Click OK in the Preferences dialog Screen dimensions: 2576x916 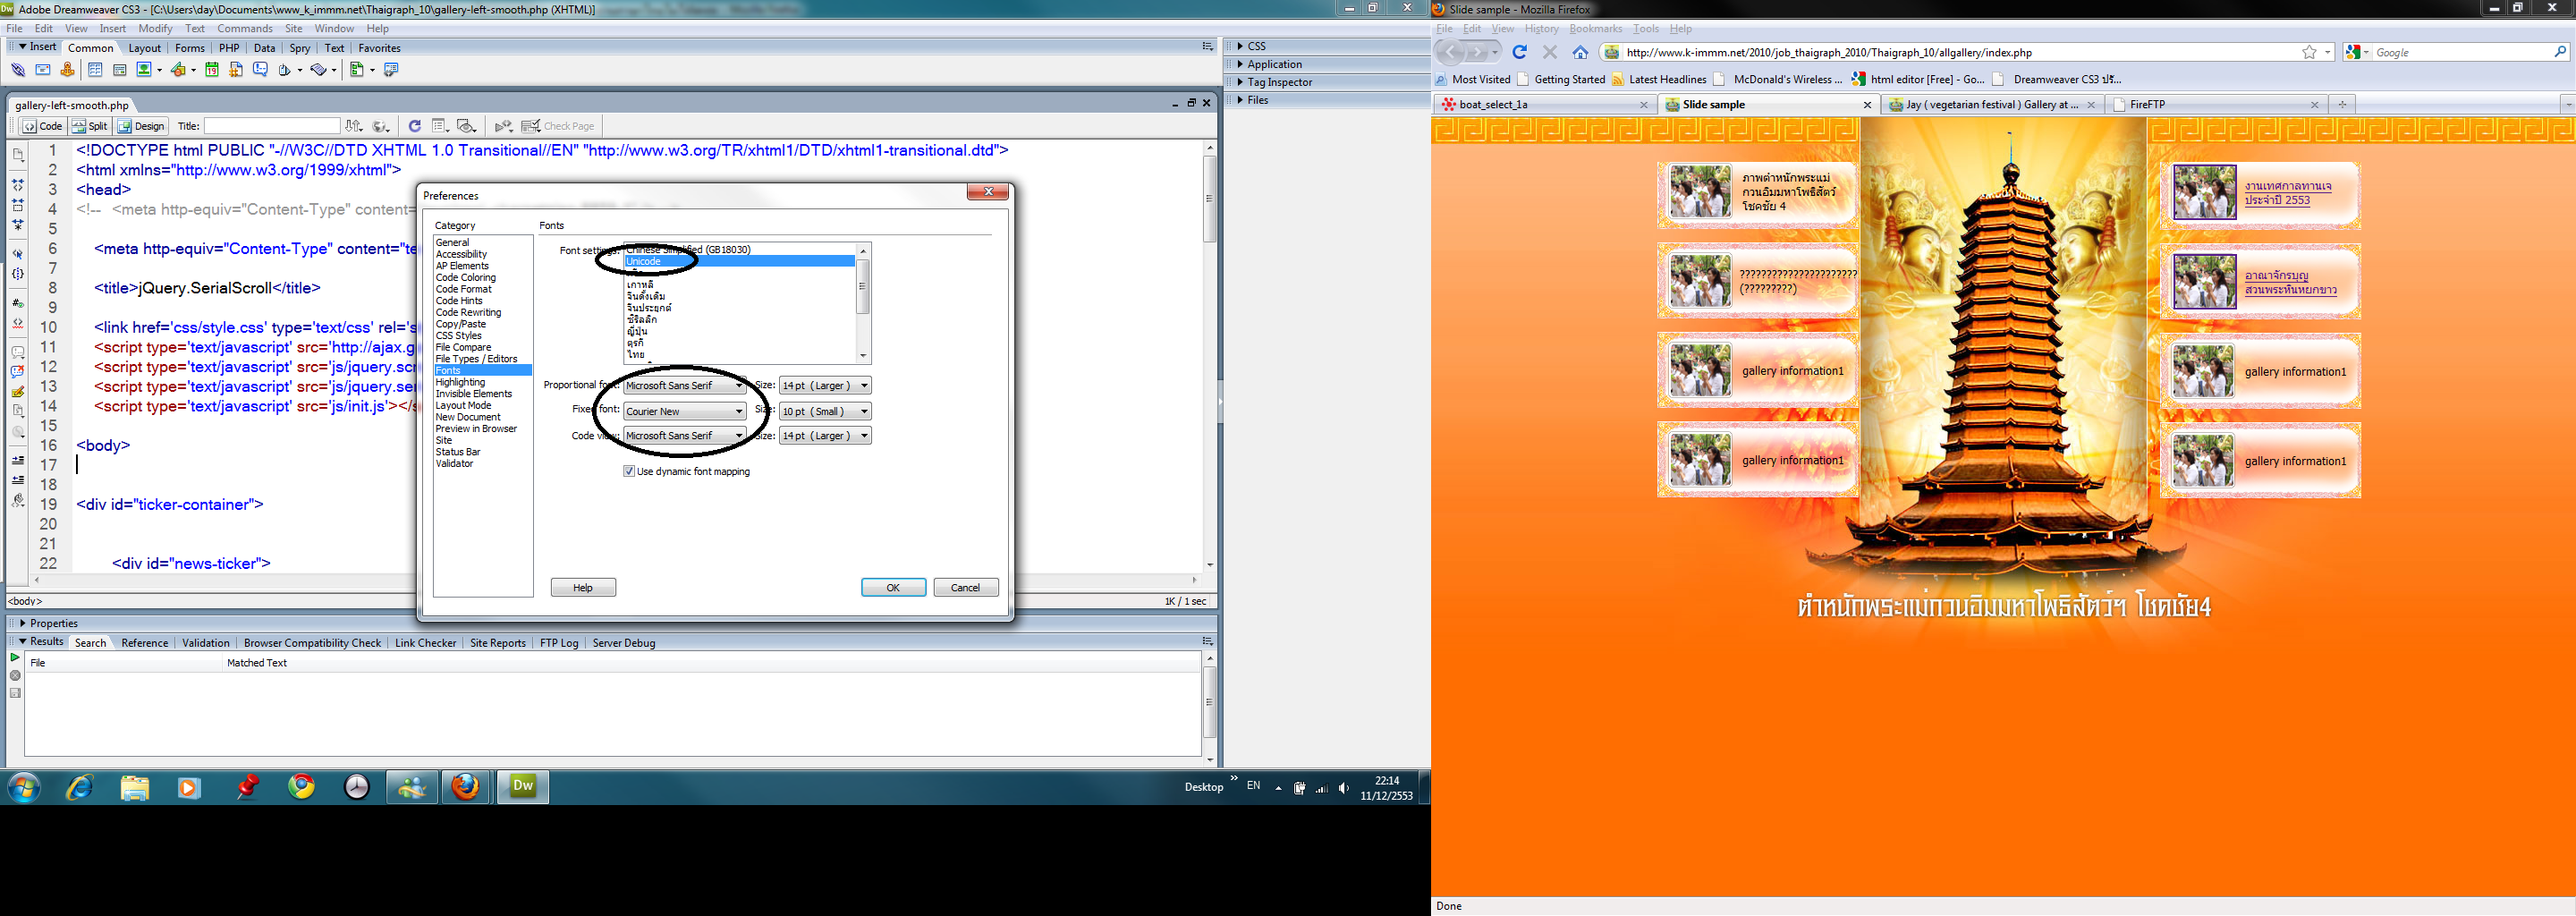click(893, 588)
